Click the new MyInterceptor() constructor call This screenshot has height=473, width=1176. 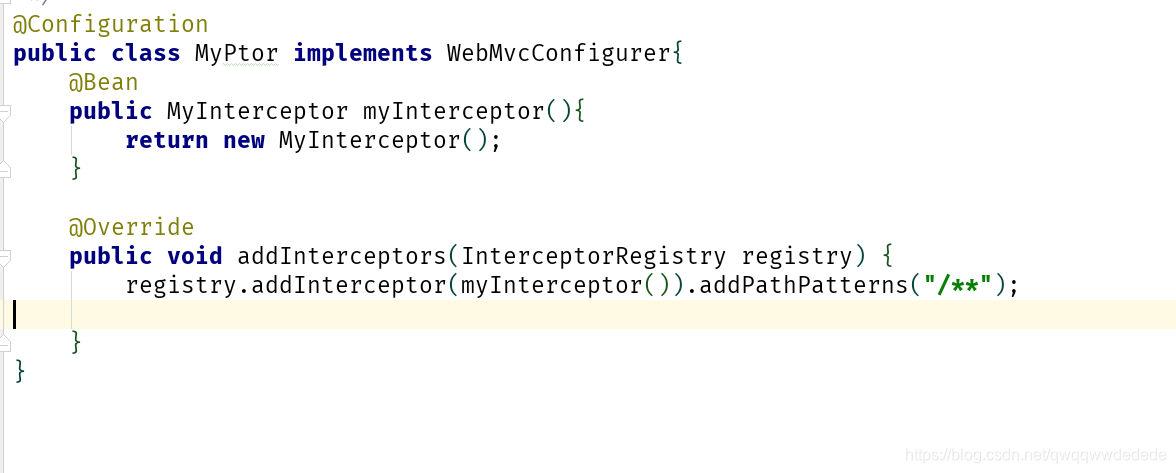coord(355,140)
